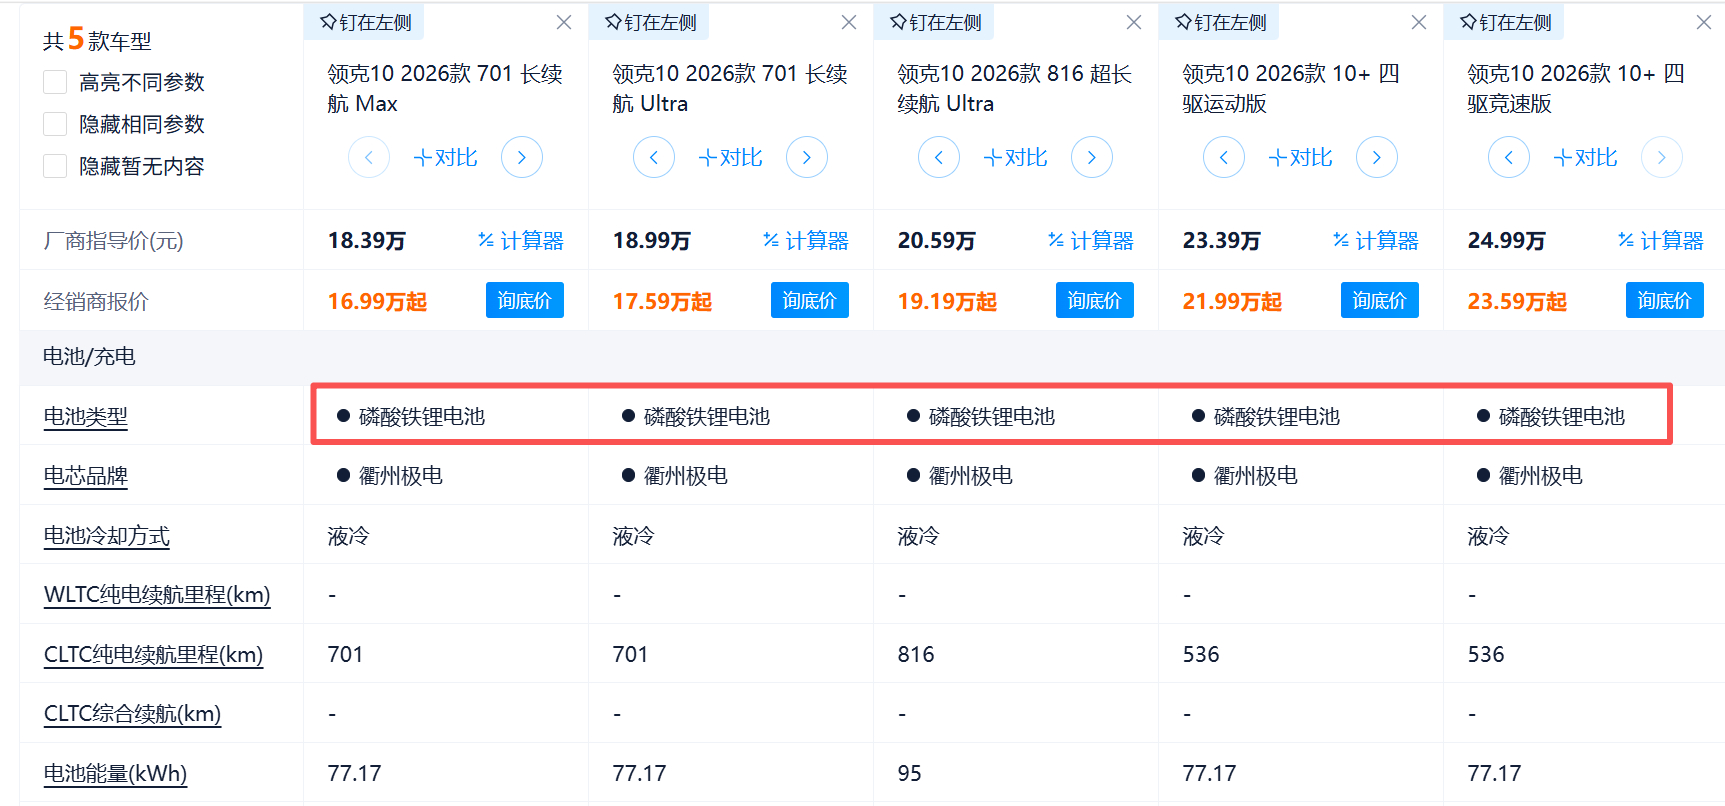Select the 领克10 2026款 816 超长续航 Ultra title
The height and width of the screenshot is (806, 1725).
[1015, 88]
